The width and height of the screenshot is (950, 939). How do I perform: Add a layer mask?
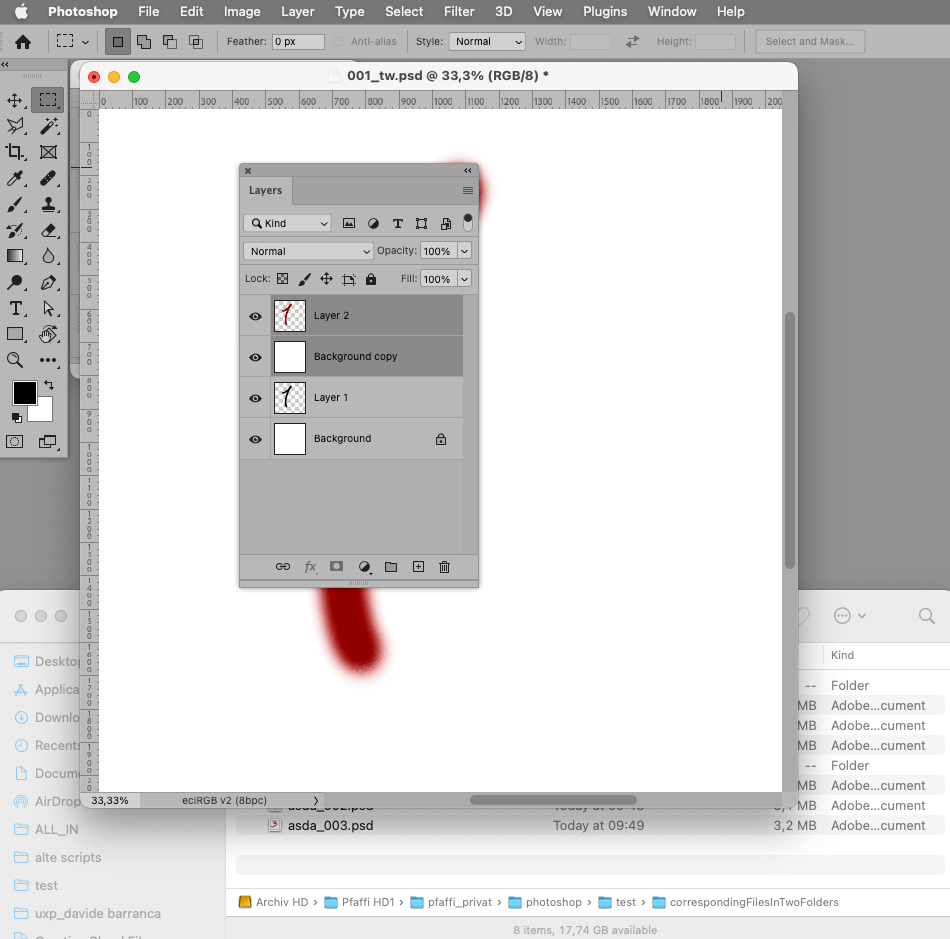336,566
